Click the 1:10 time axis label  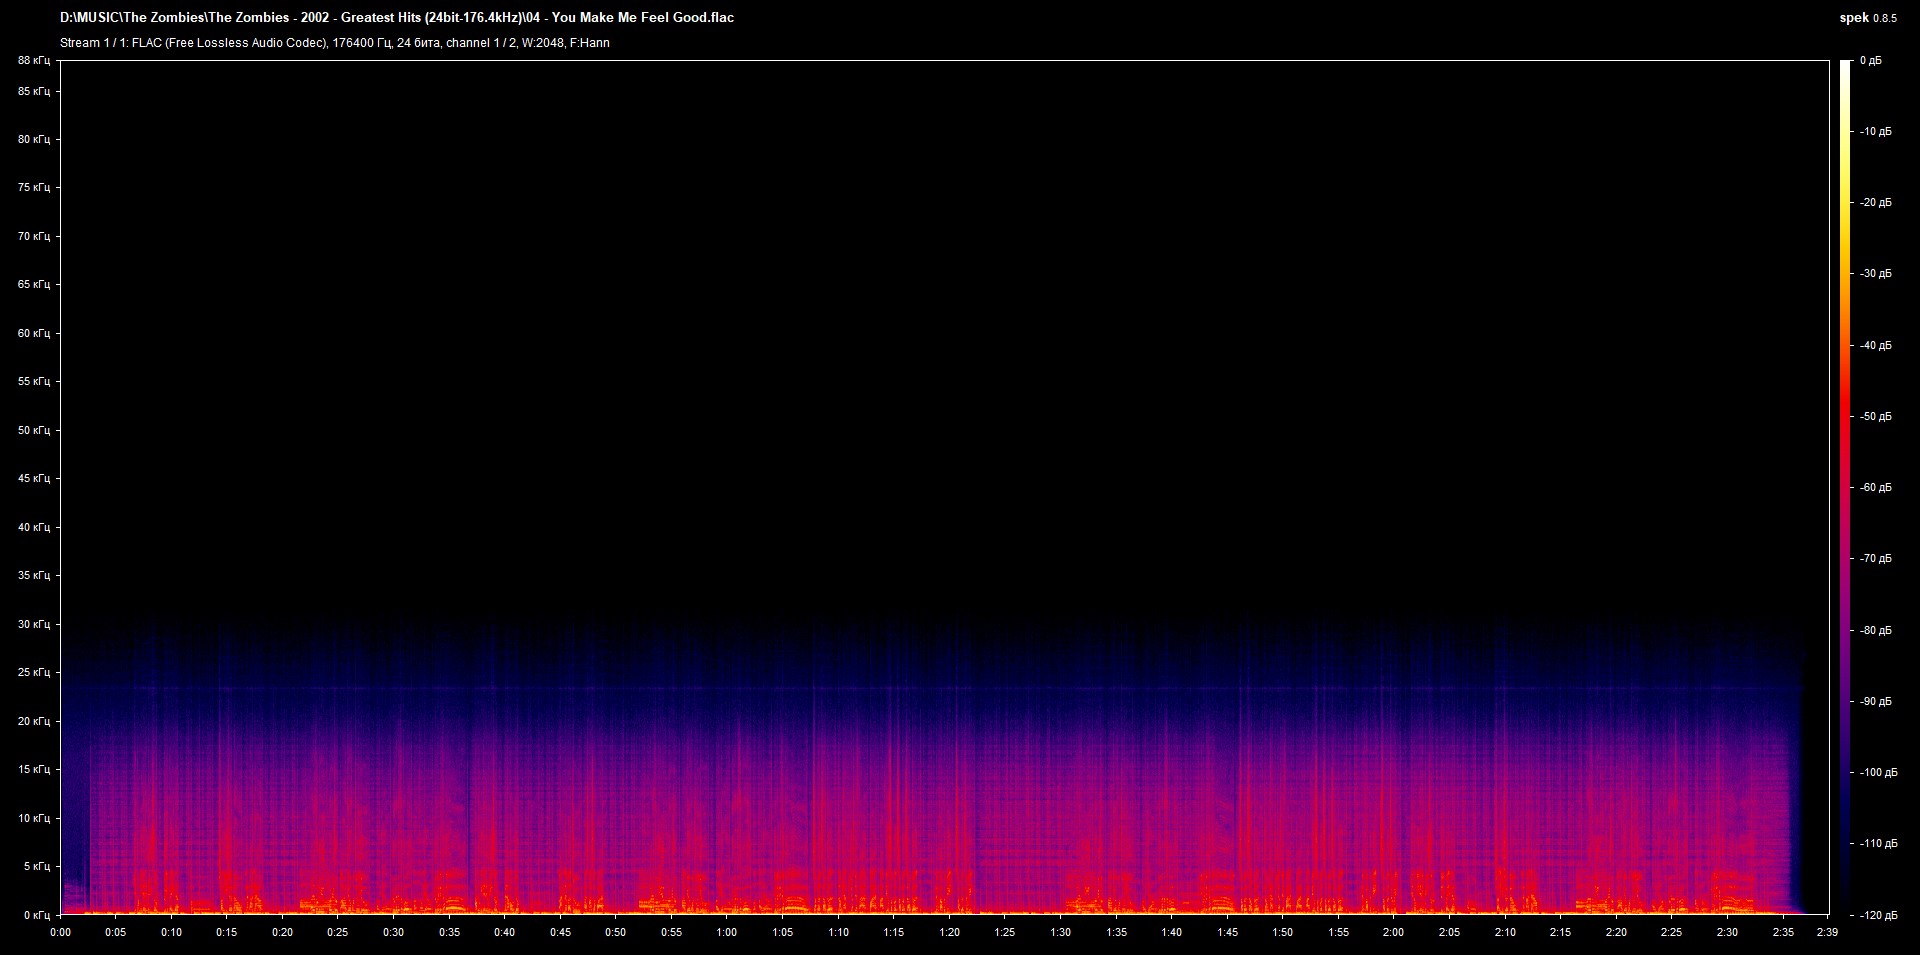[838, 932]
